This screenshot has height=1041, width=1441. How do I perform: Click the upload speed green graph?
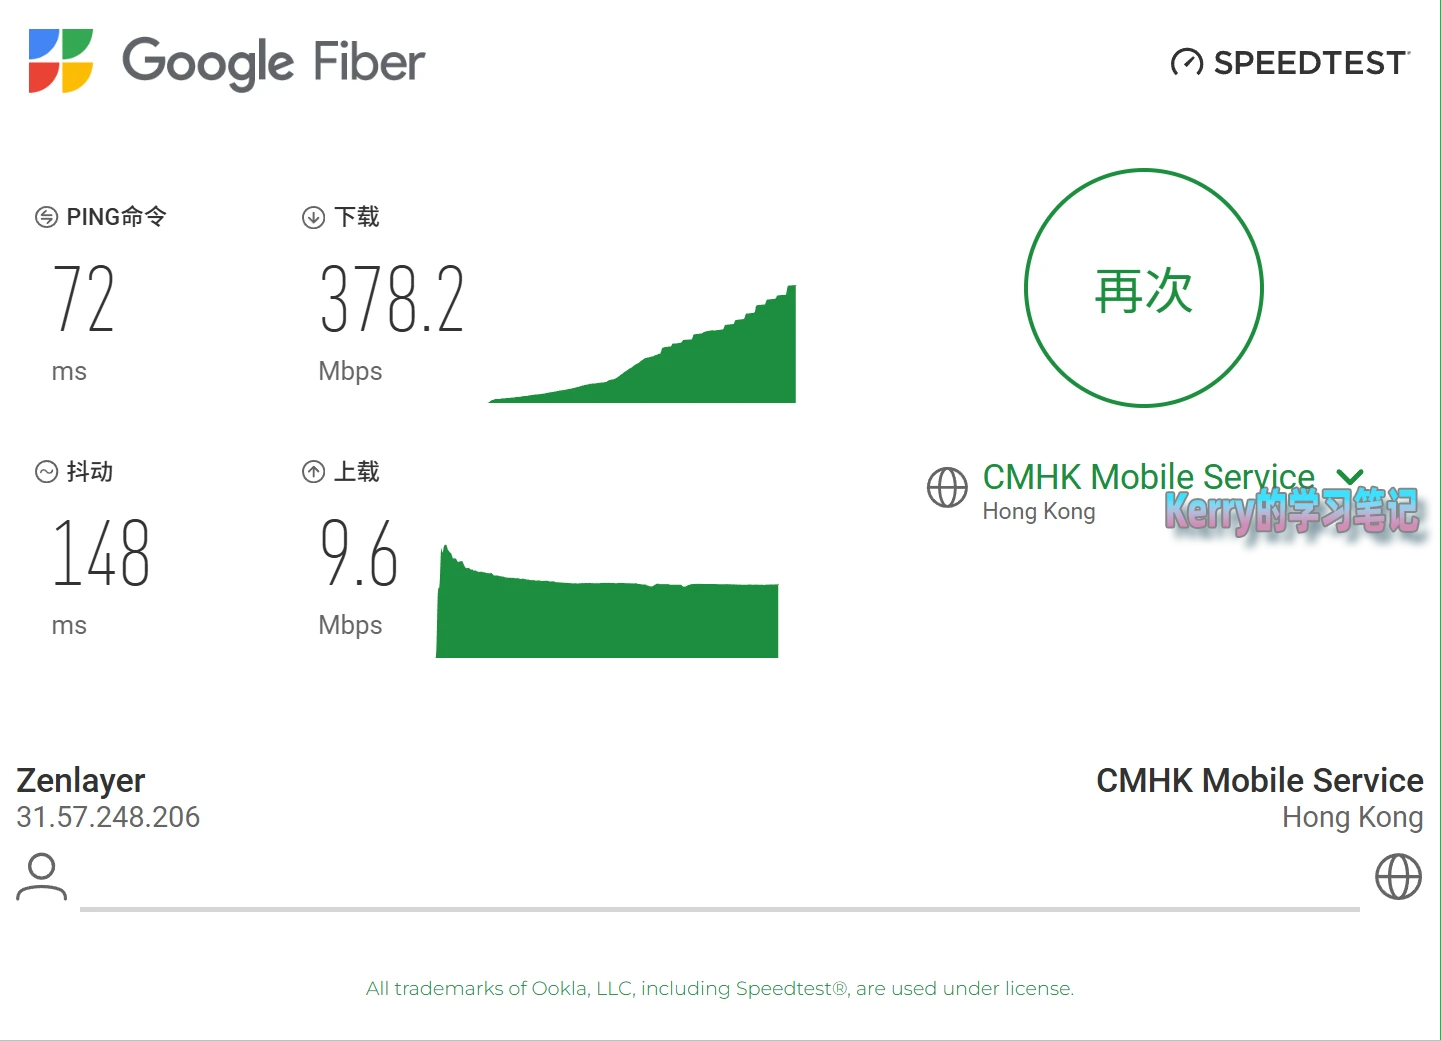[607, 601]
